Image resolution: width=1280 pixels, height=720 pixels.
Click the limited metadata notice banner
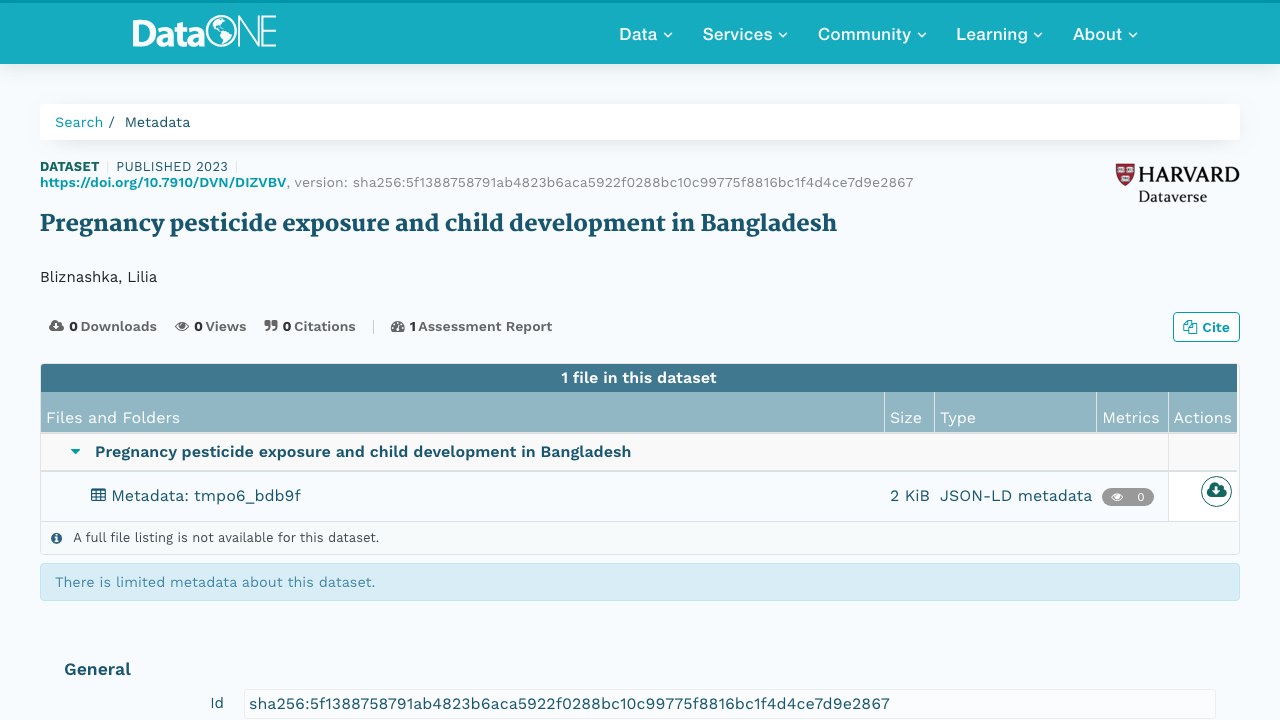640,582
